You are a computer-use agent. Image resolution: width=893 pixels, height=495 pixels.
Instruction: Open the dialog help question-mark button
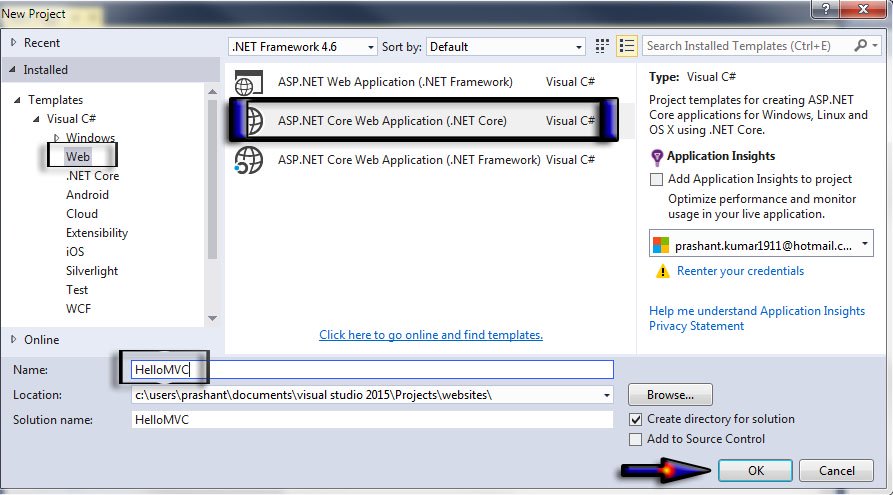[825, 9]
